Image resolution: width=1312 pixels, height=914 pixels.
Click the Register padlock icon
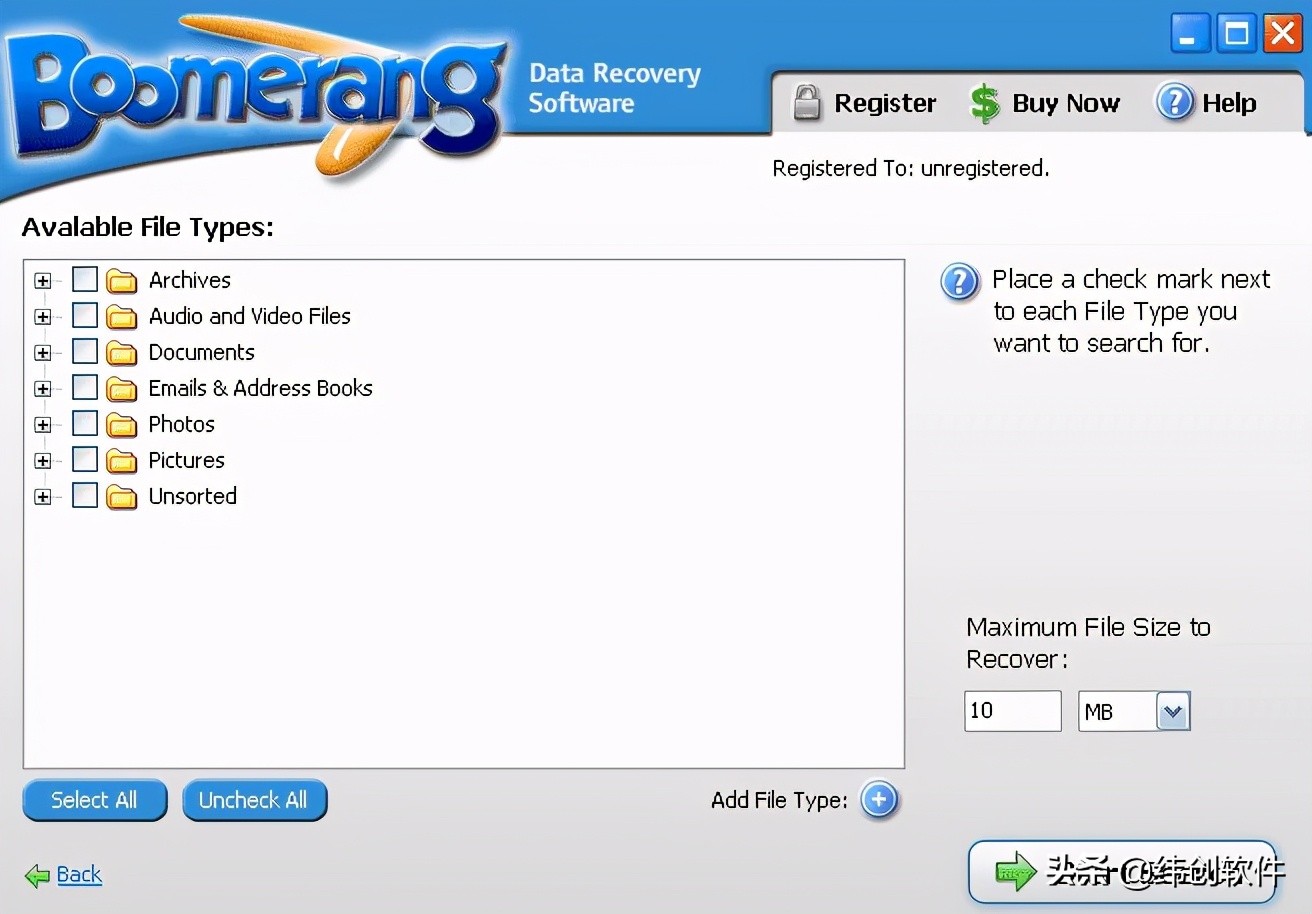[x=807, y=103]
